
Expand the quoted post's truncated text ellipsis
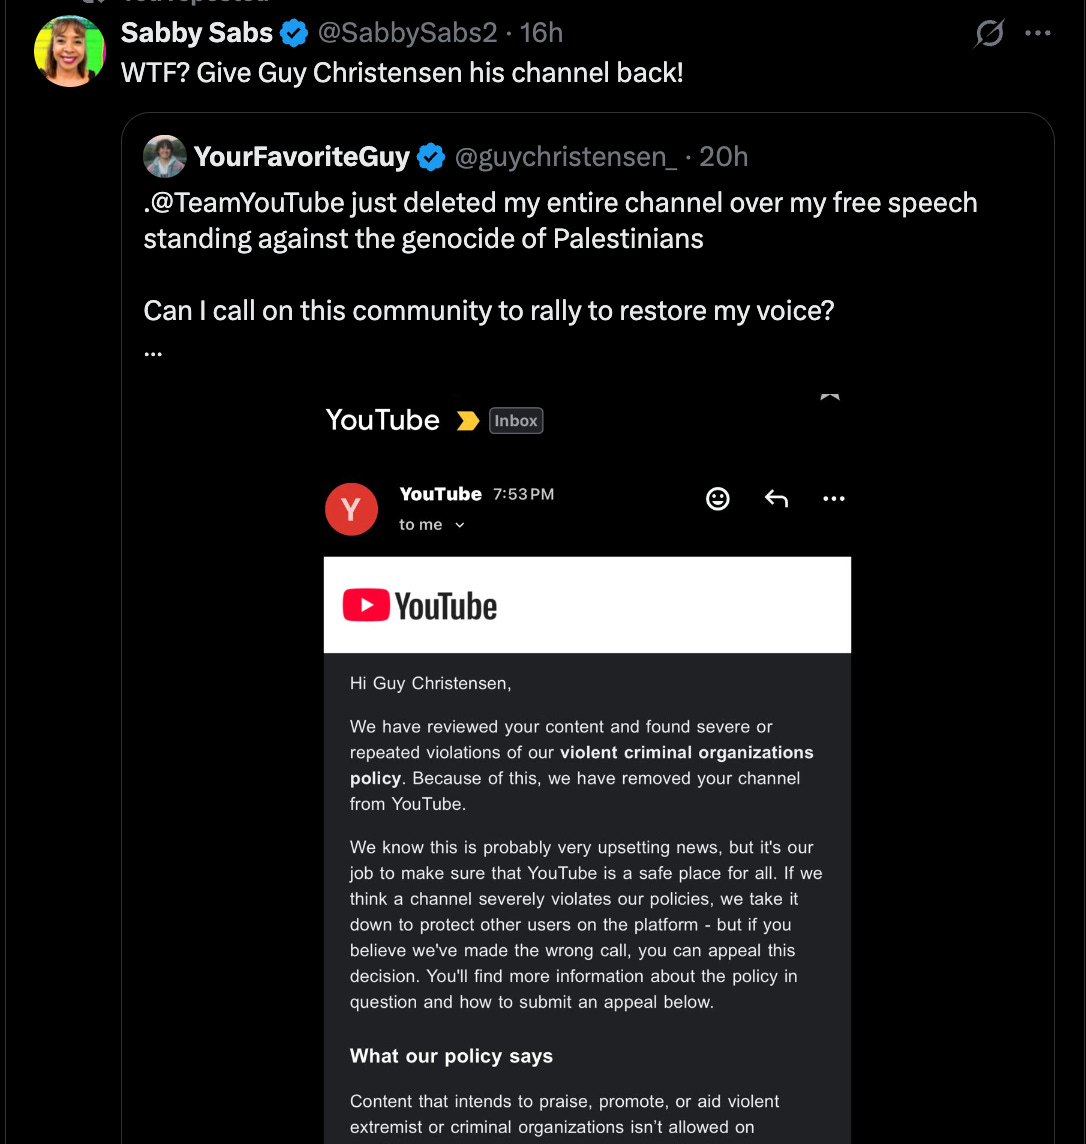(x=153, y=352)
